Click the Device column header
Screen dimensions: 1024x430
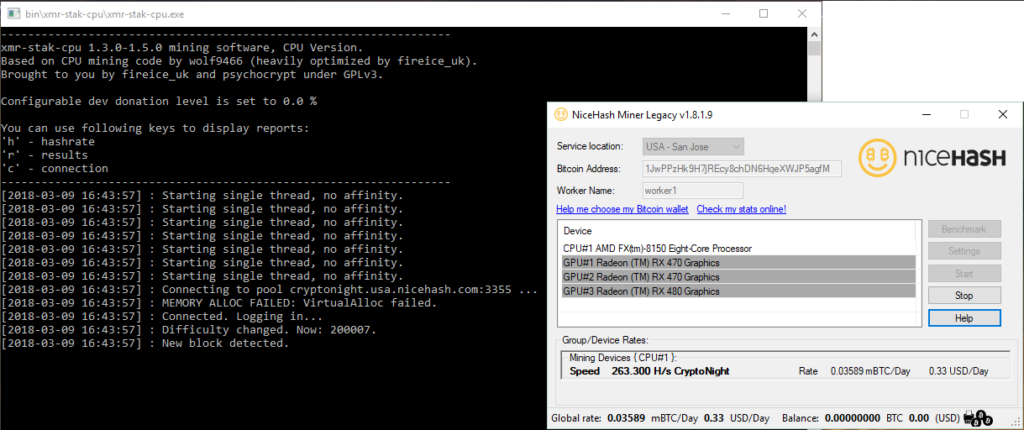578,231
